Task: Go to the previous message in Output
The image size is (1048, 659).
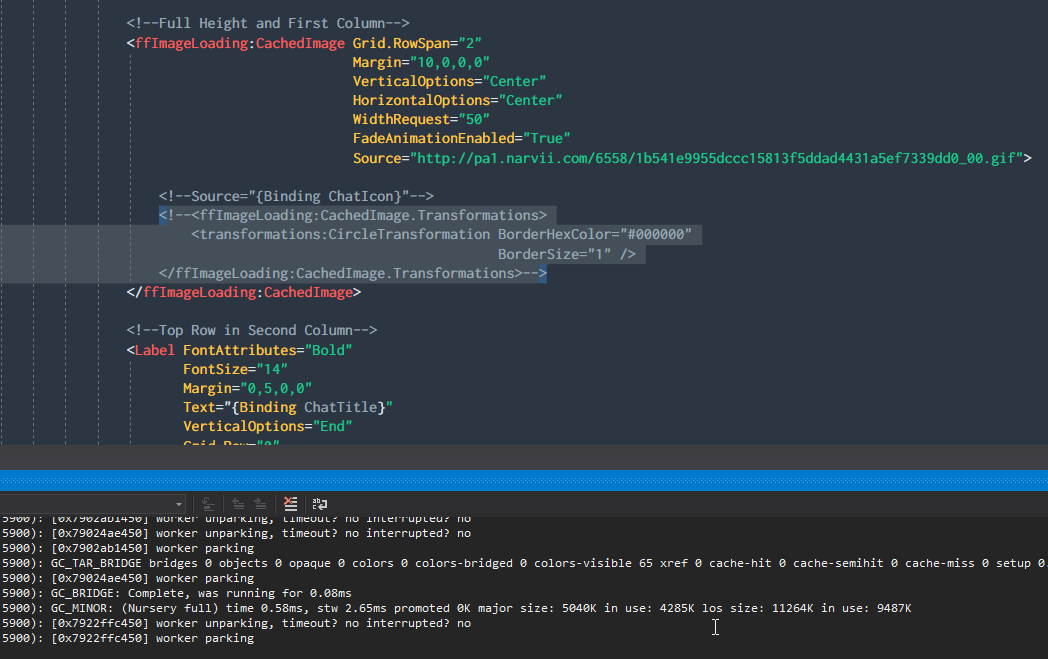Action: 238,503
